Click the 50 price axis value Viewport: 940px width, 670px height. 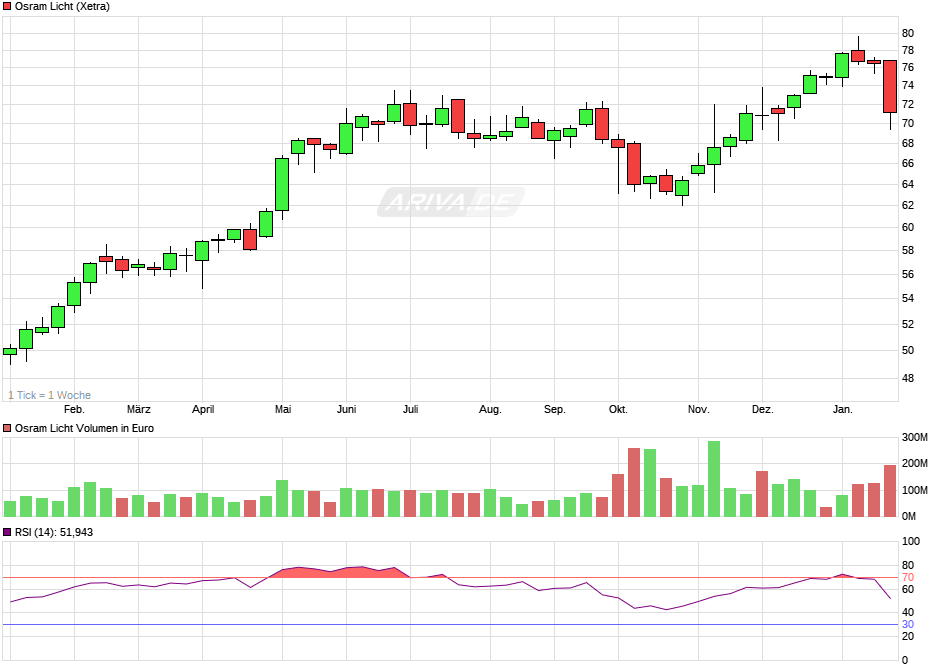tap(908, 350)
